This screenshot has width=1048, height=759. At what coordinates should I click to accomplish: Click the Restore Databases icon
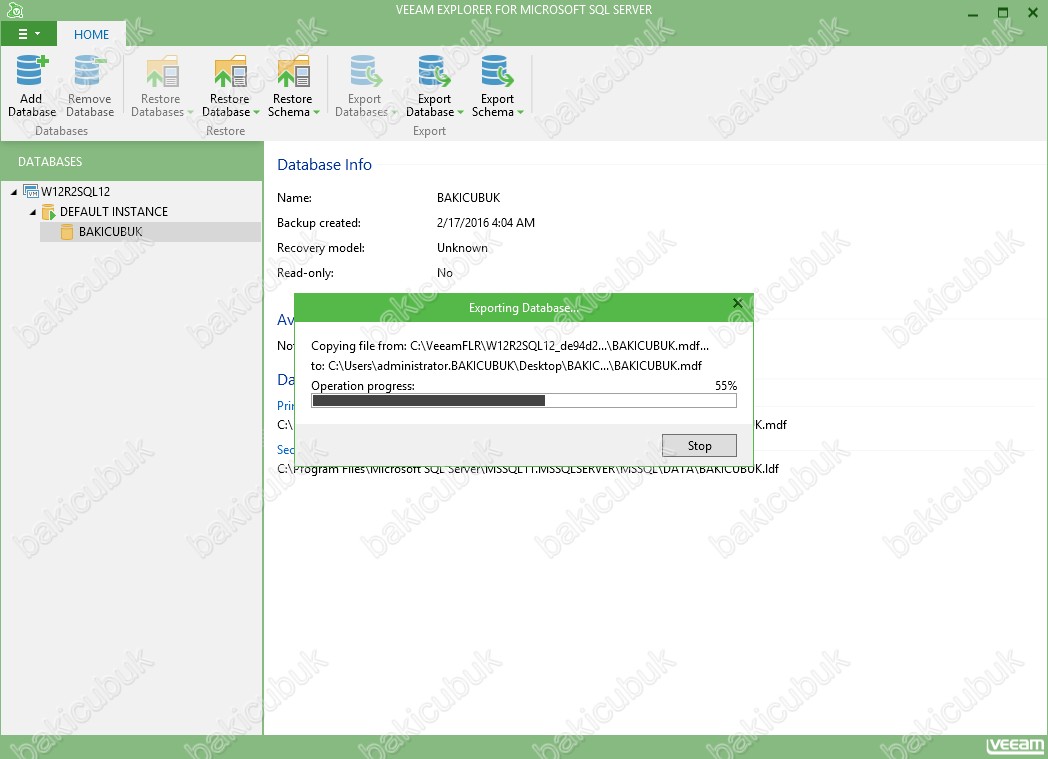tap(162, 71)
